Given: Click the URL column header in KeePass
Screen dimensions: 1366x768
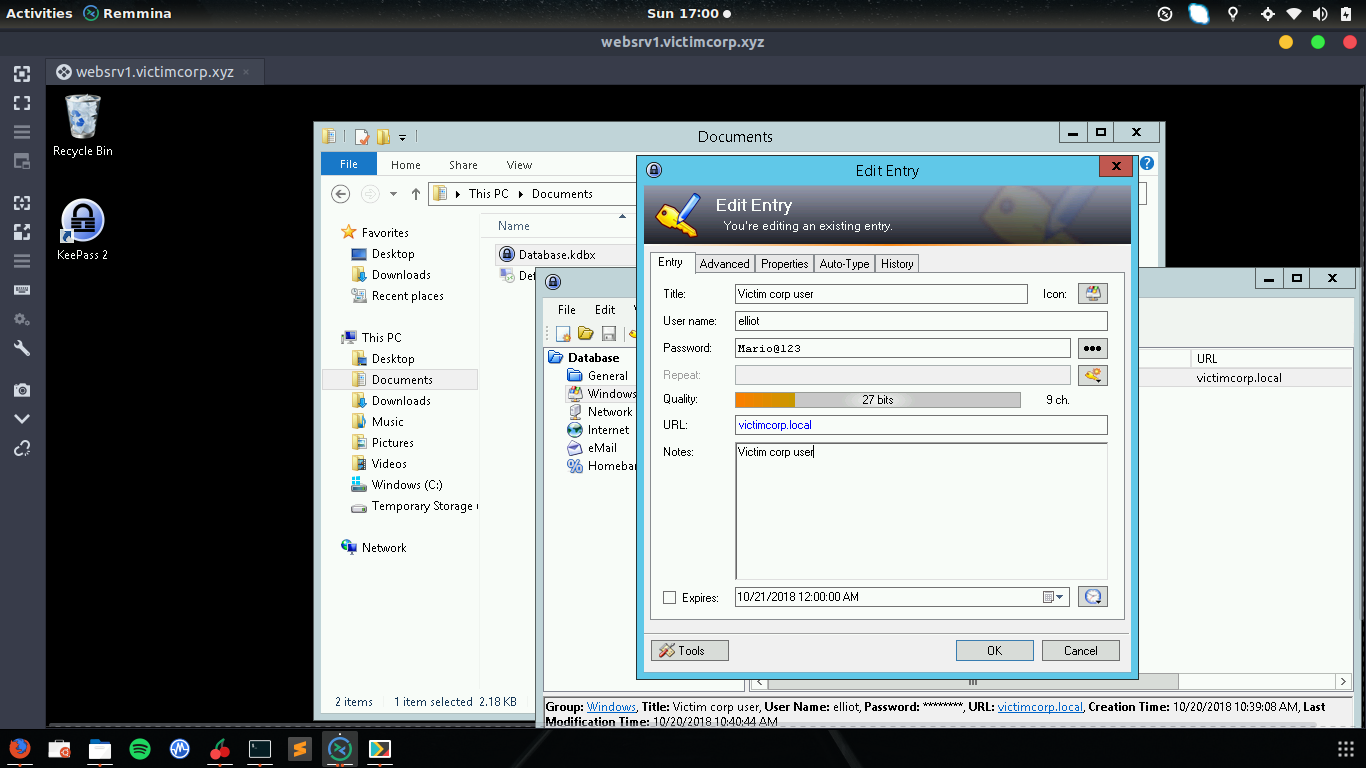Looking at the screenshot, I should 1271,358.
